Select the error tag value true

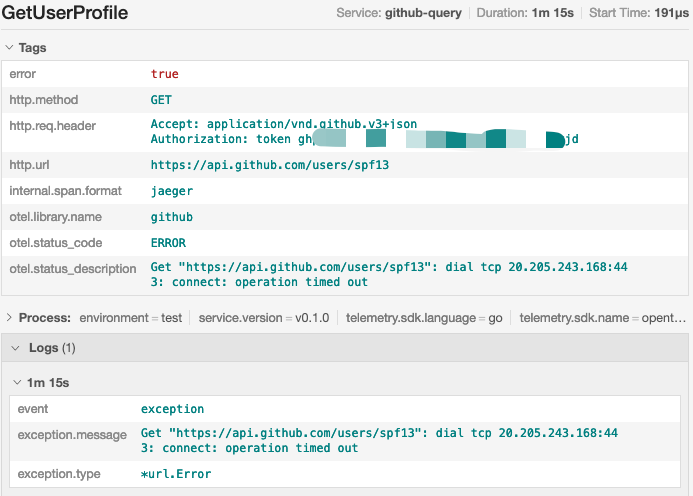pos(164,74)
